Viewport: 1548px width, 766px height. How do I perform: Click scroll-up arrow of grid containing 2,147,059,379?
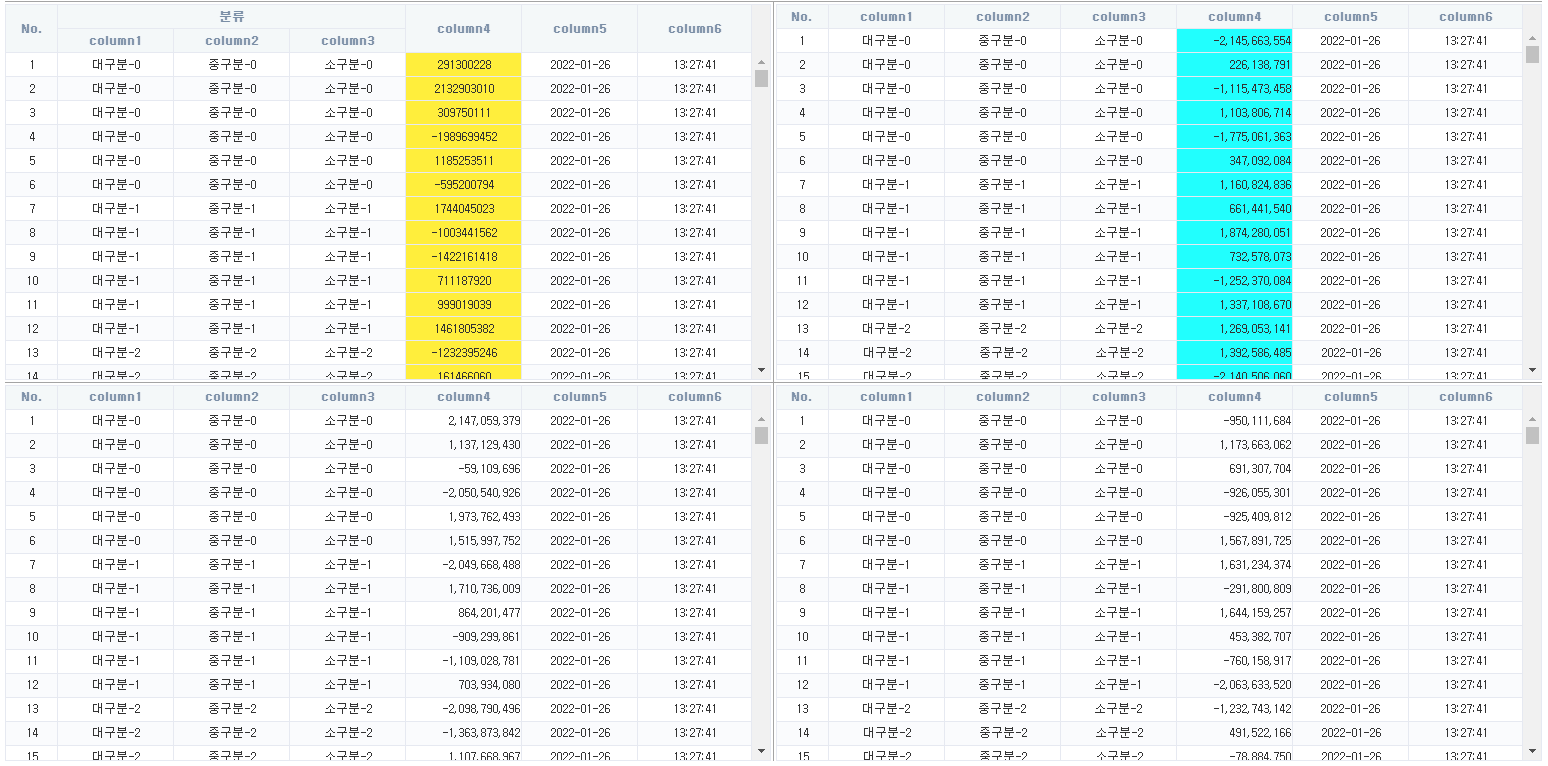761,419
